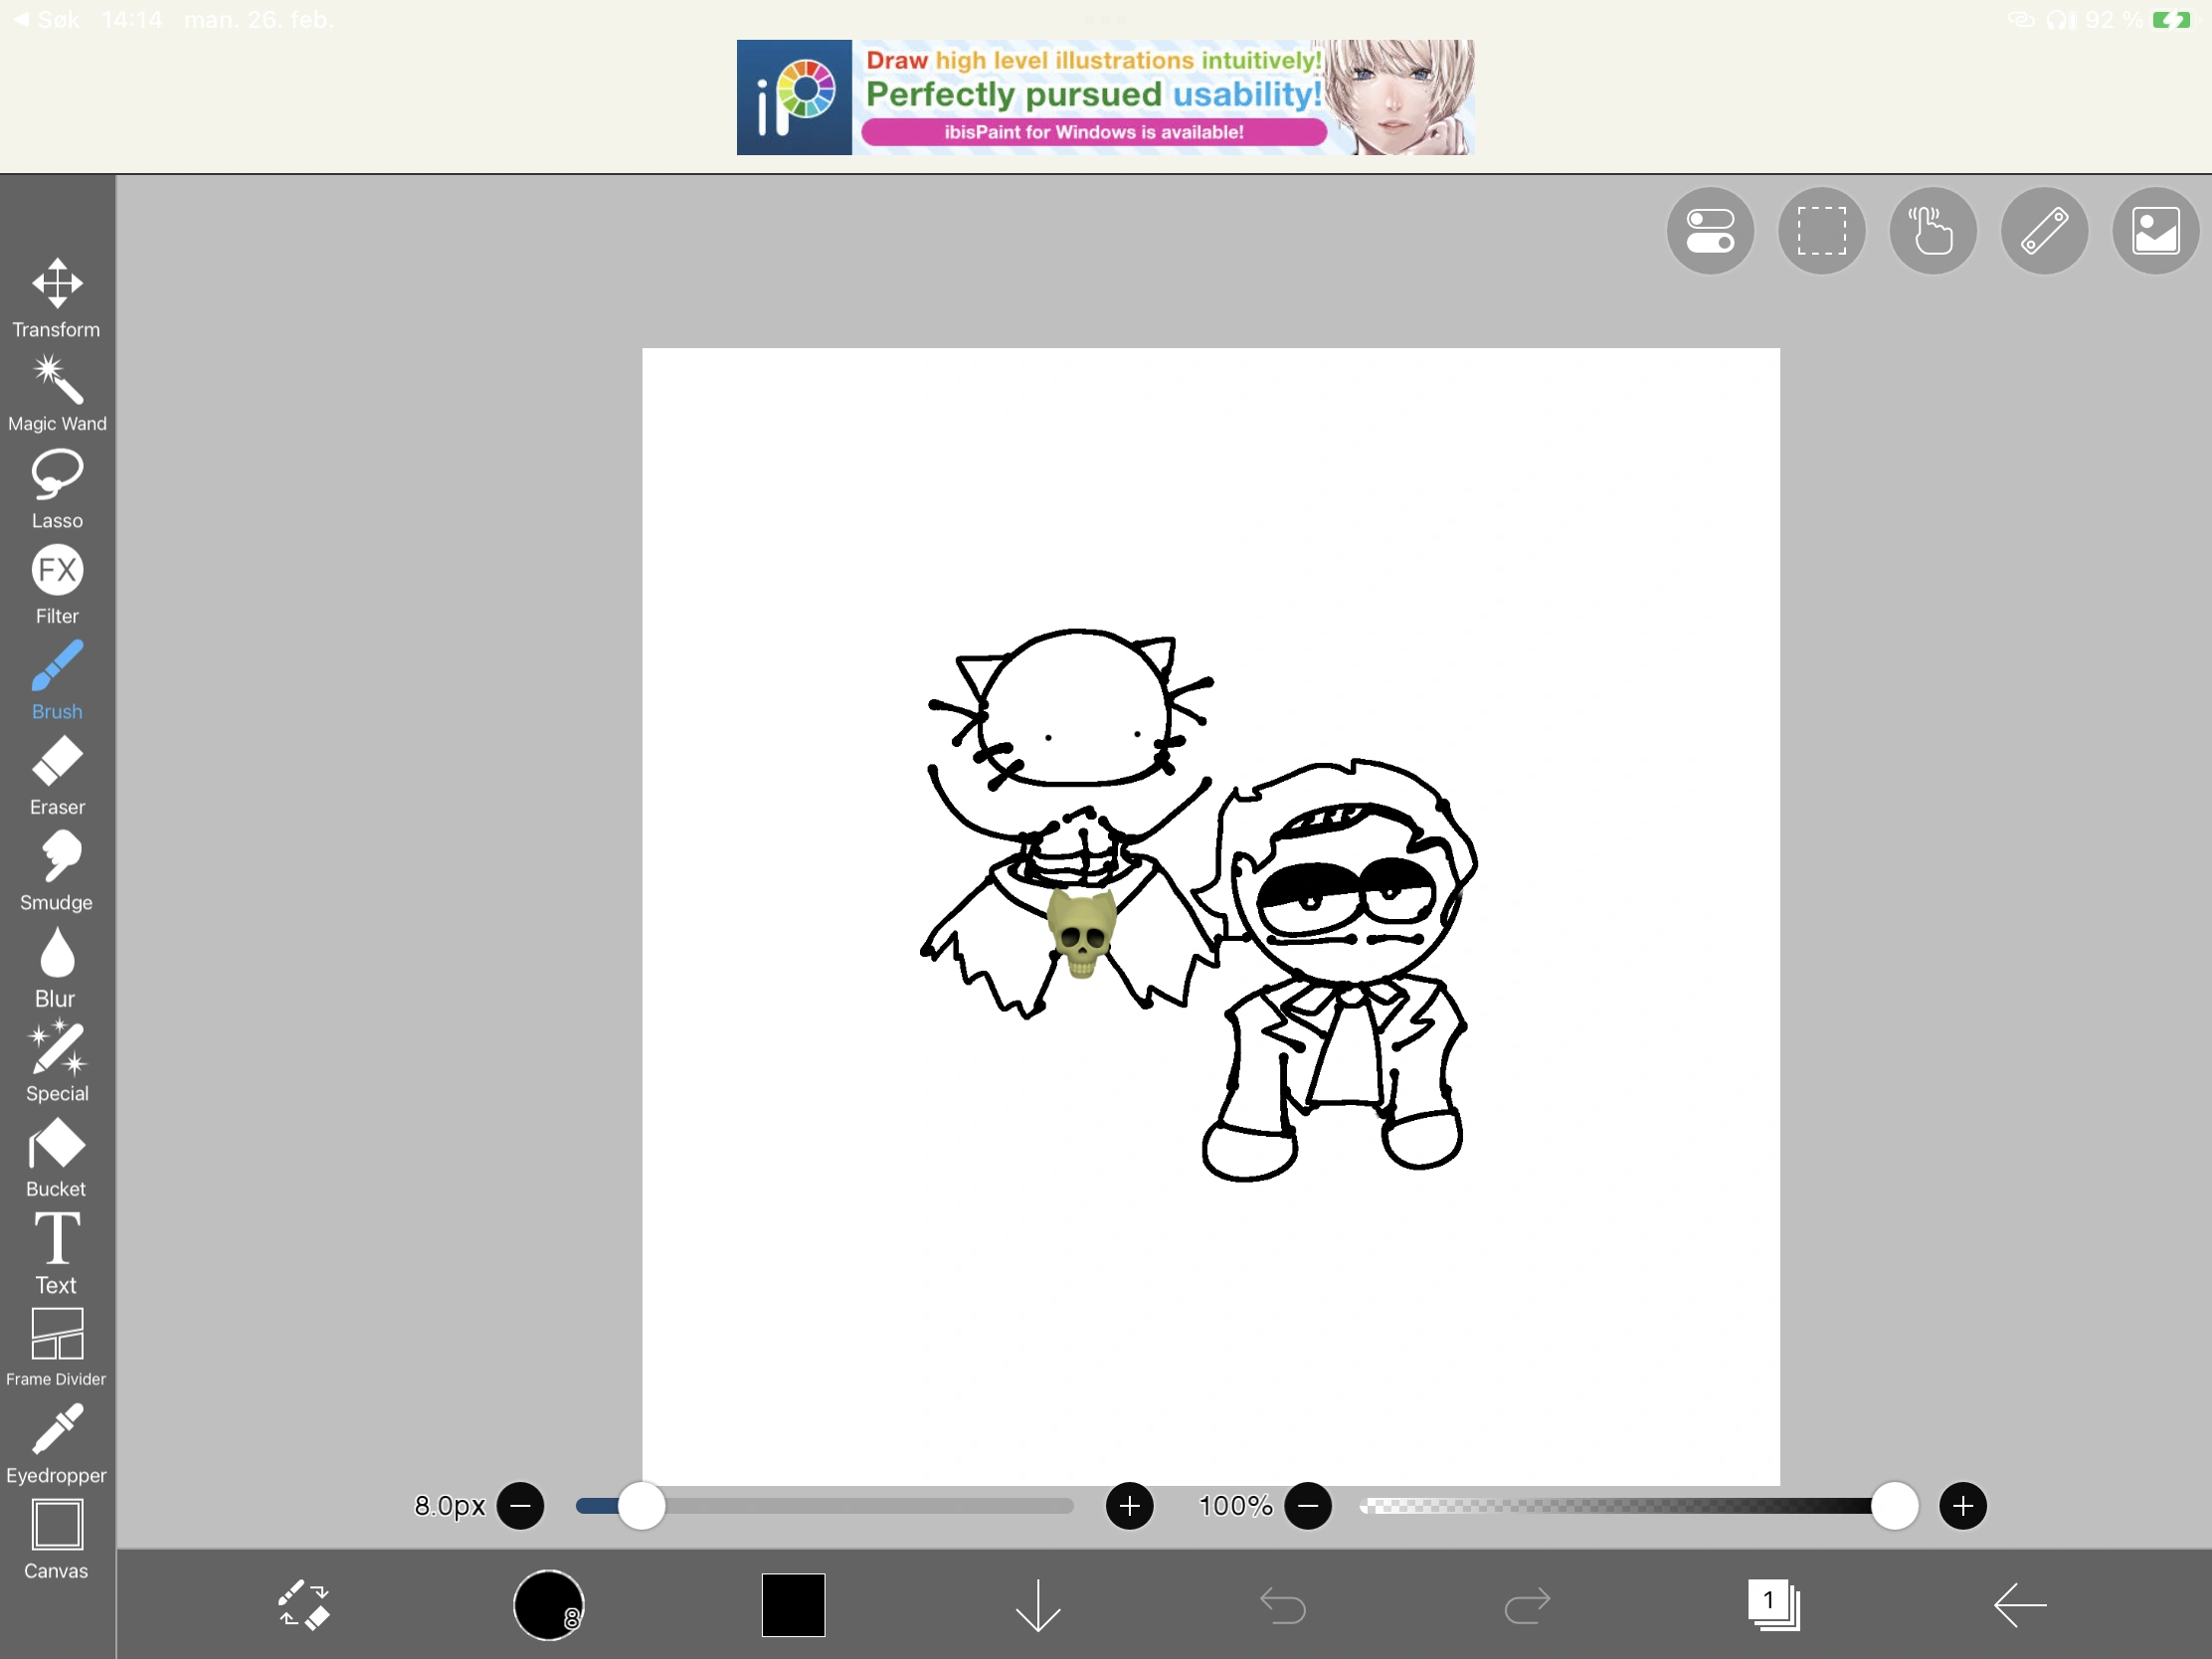2212x1659 pixels.
Task: Open the layers panel showing 1
Action: (x=1772, y=1605)
